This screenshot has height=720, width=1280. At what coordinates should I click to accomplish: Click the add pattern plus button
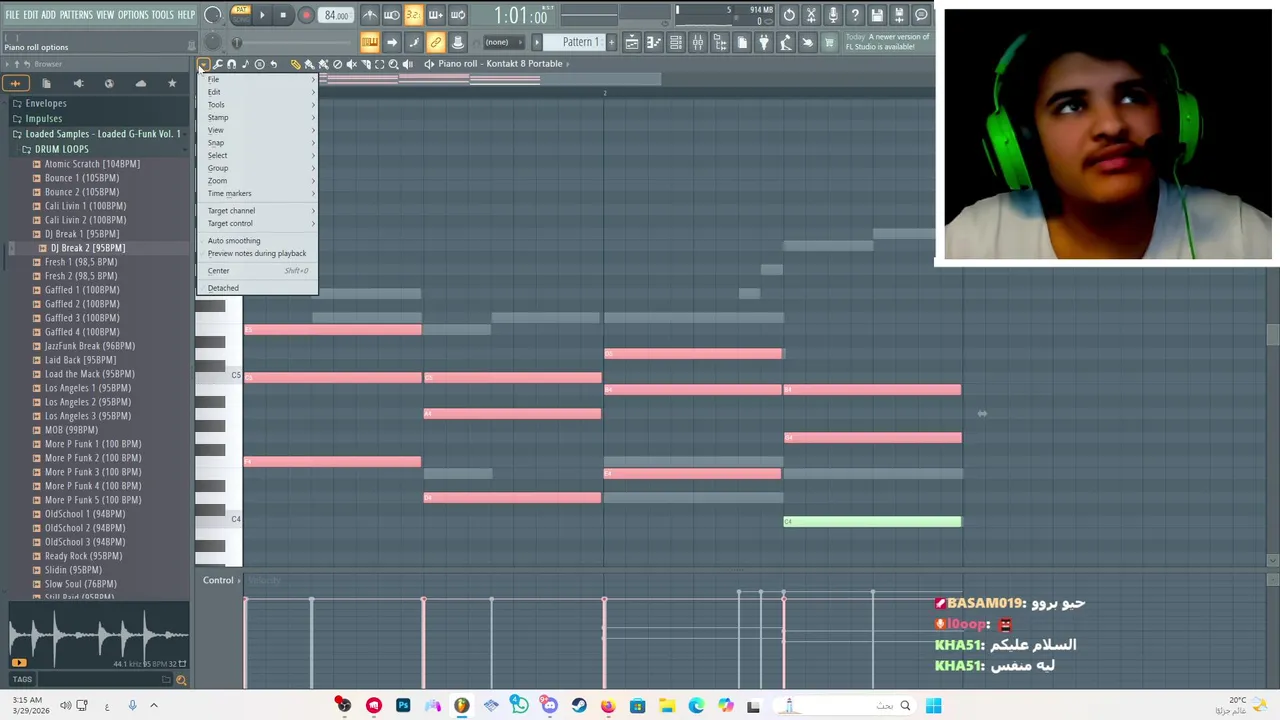(611, 42)
